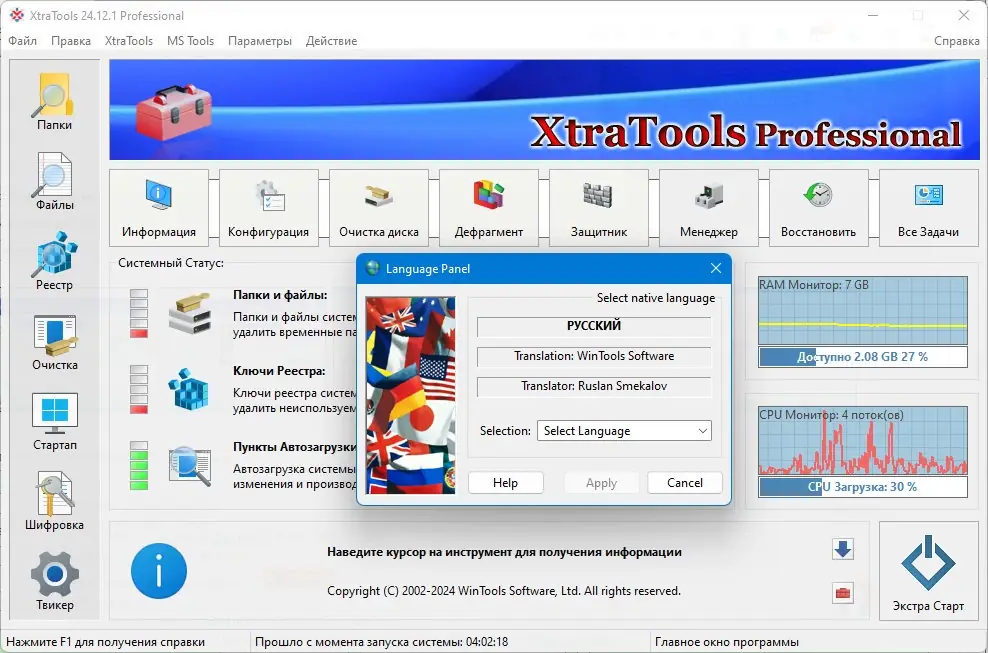Open the Параметры menu
Viewport: 988px width, 653px height.
coord(260,41)
